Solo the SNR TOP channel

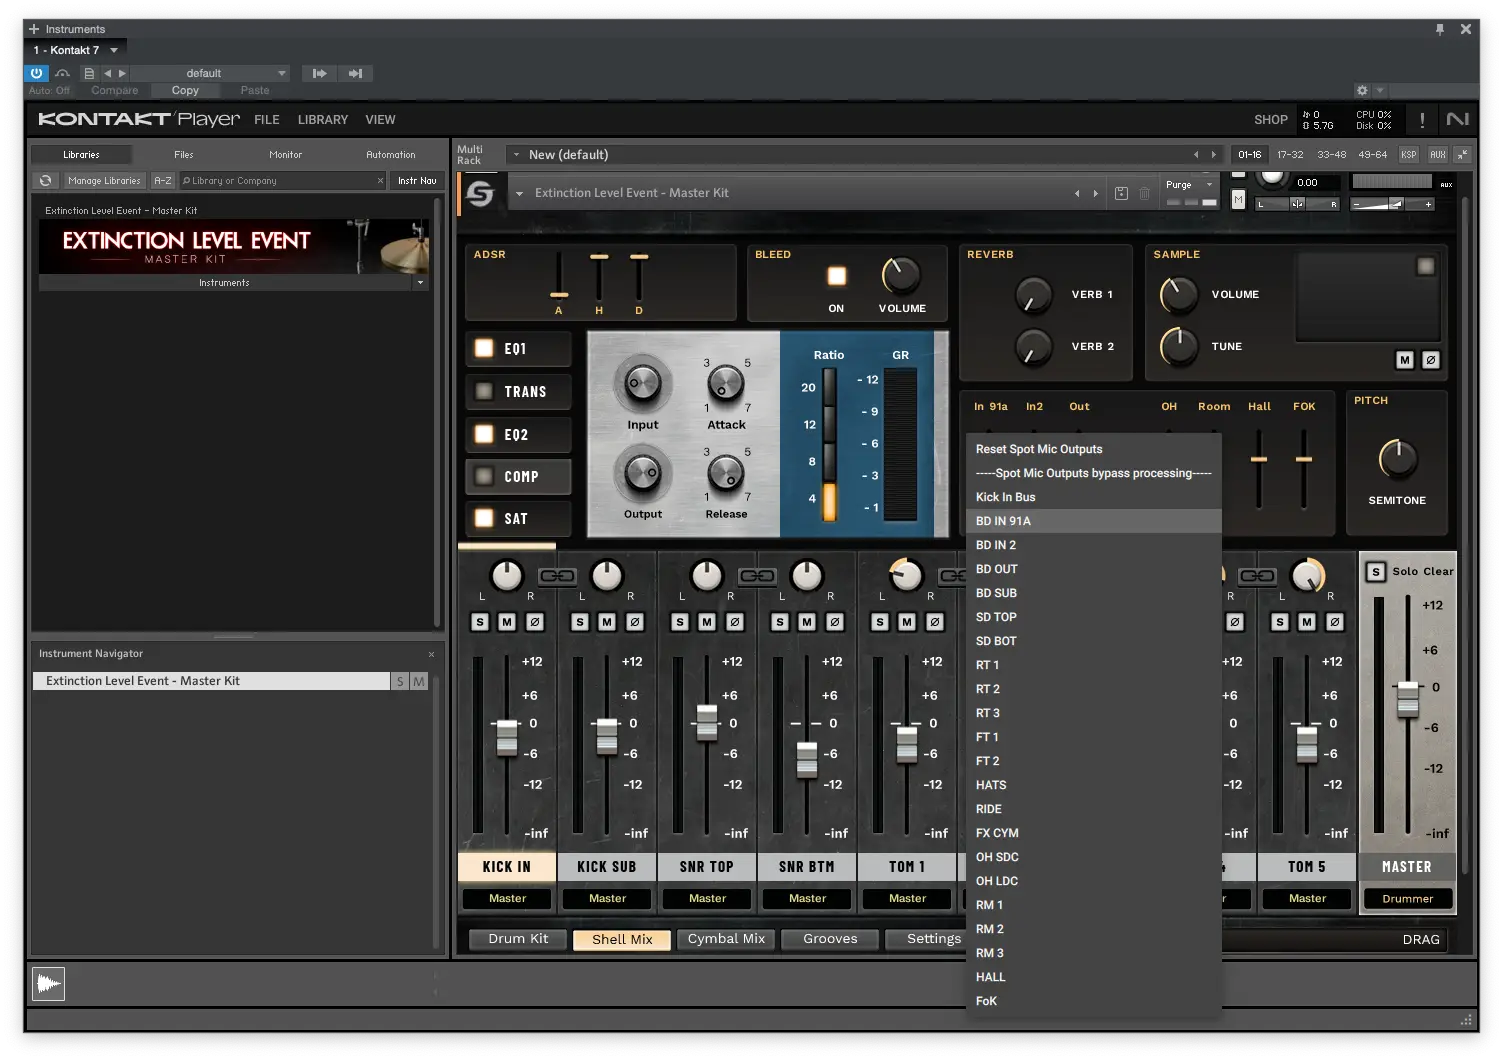click(680, 622)
